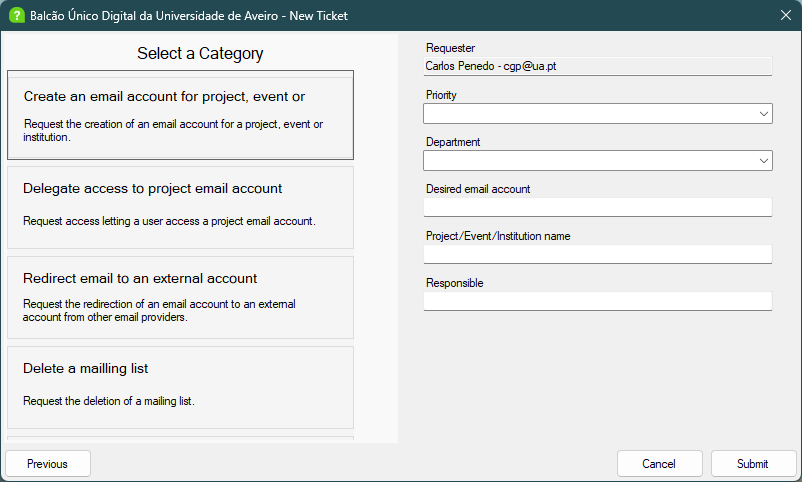Open the Priority dropdown arrow

(764, 114)
